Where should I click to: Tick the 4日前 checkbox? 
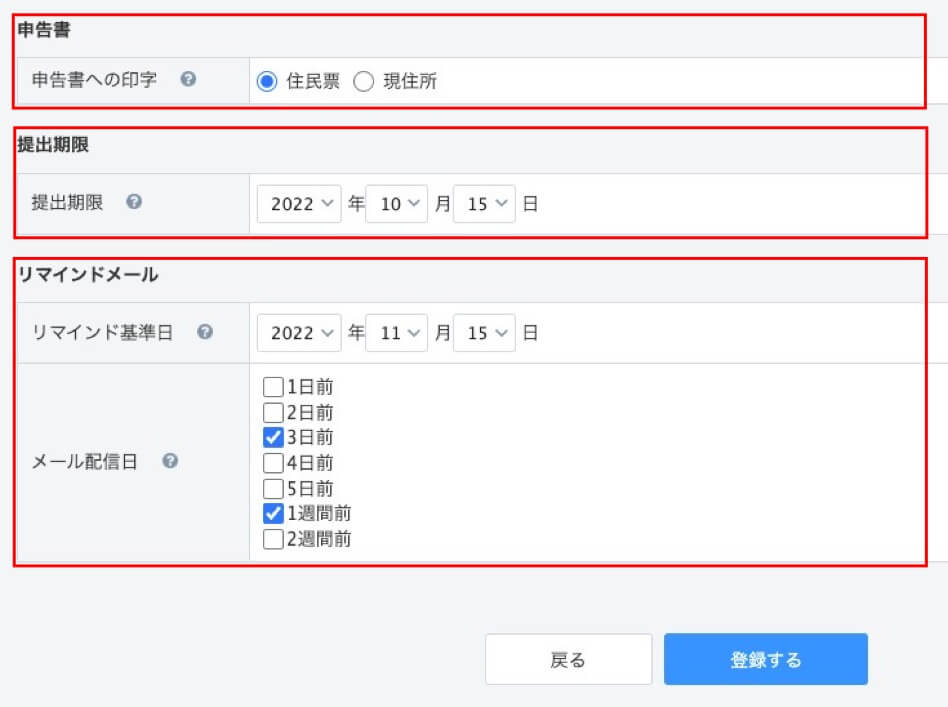[272, 463]
